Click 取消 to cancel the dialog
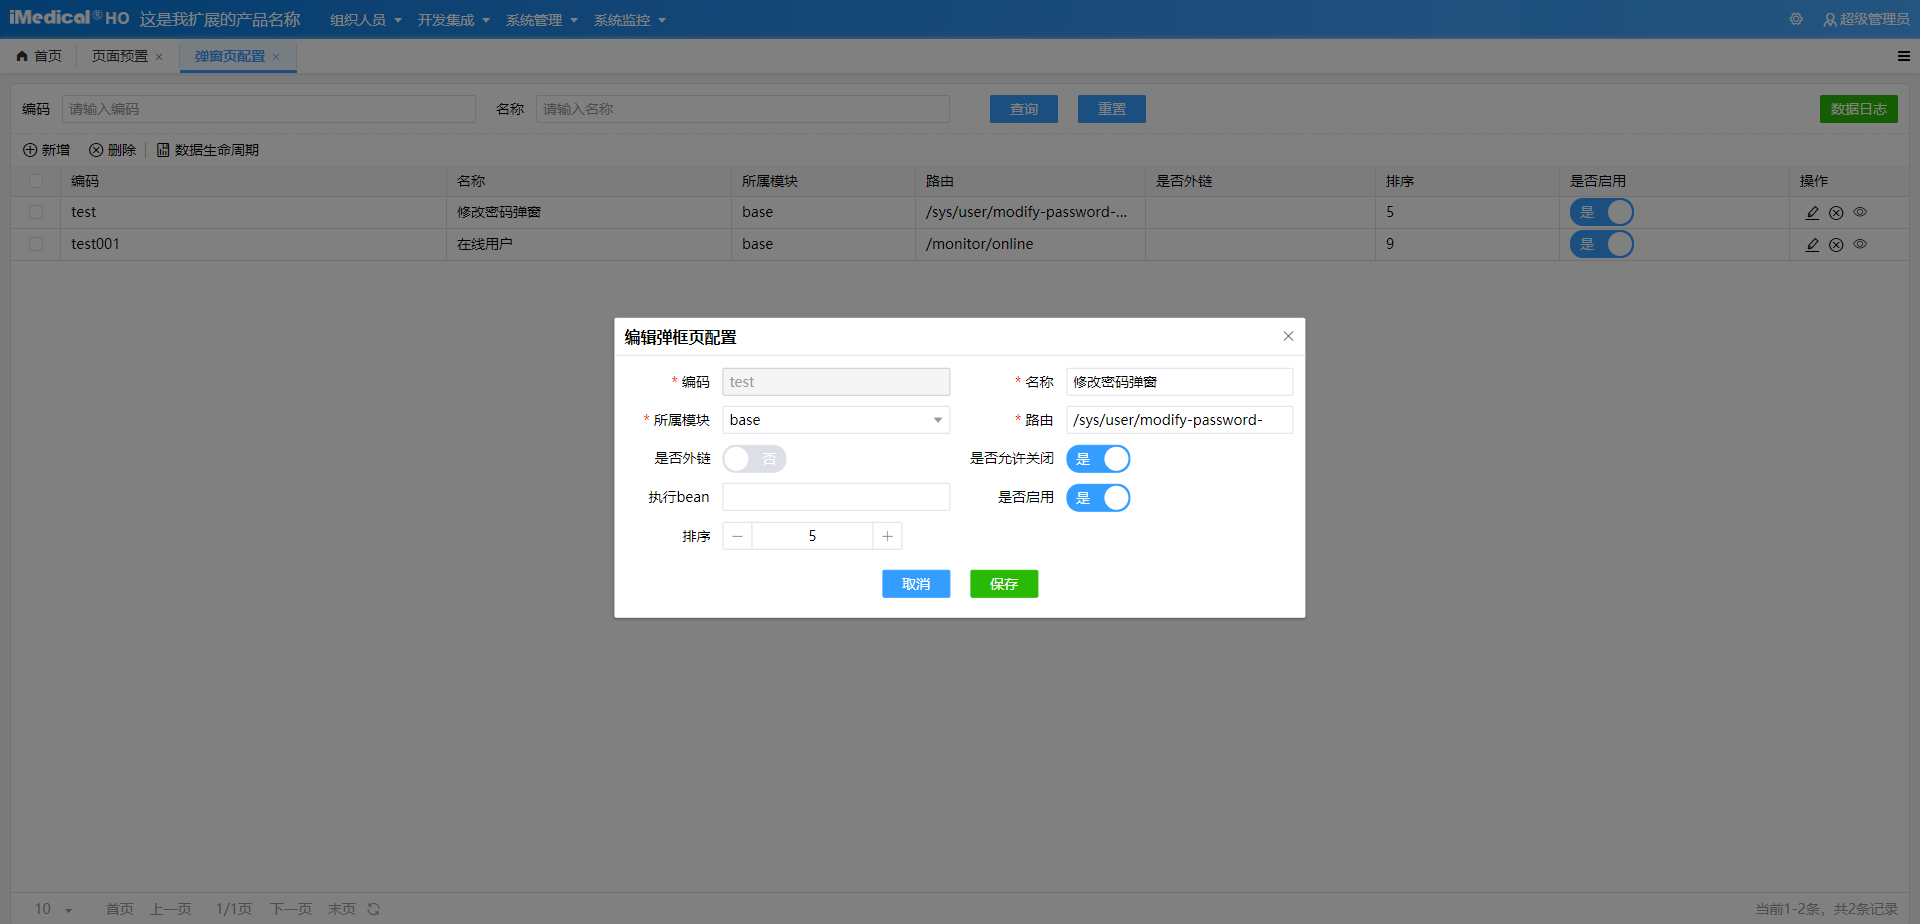 pos(916,584)
